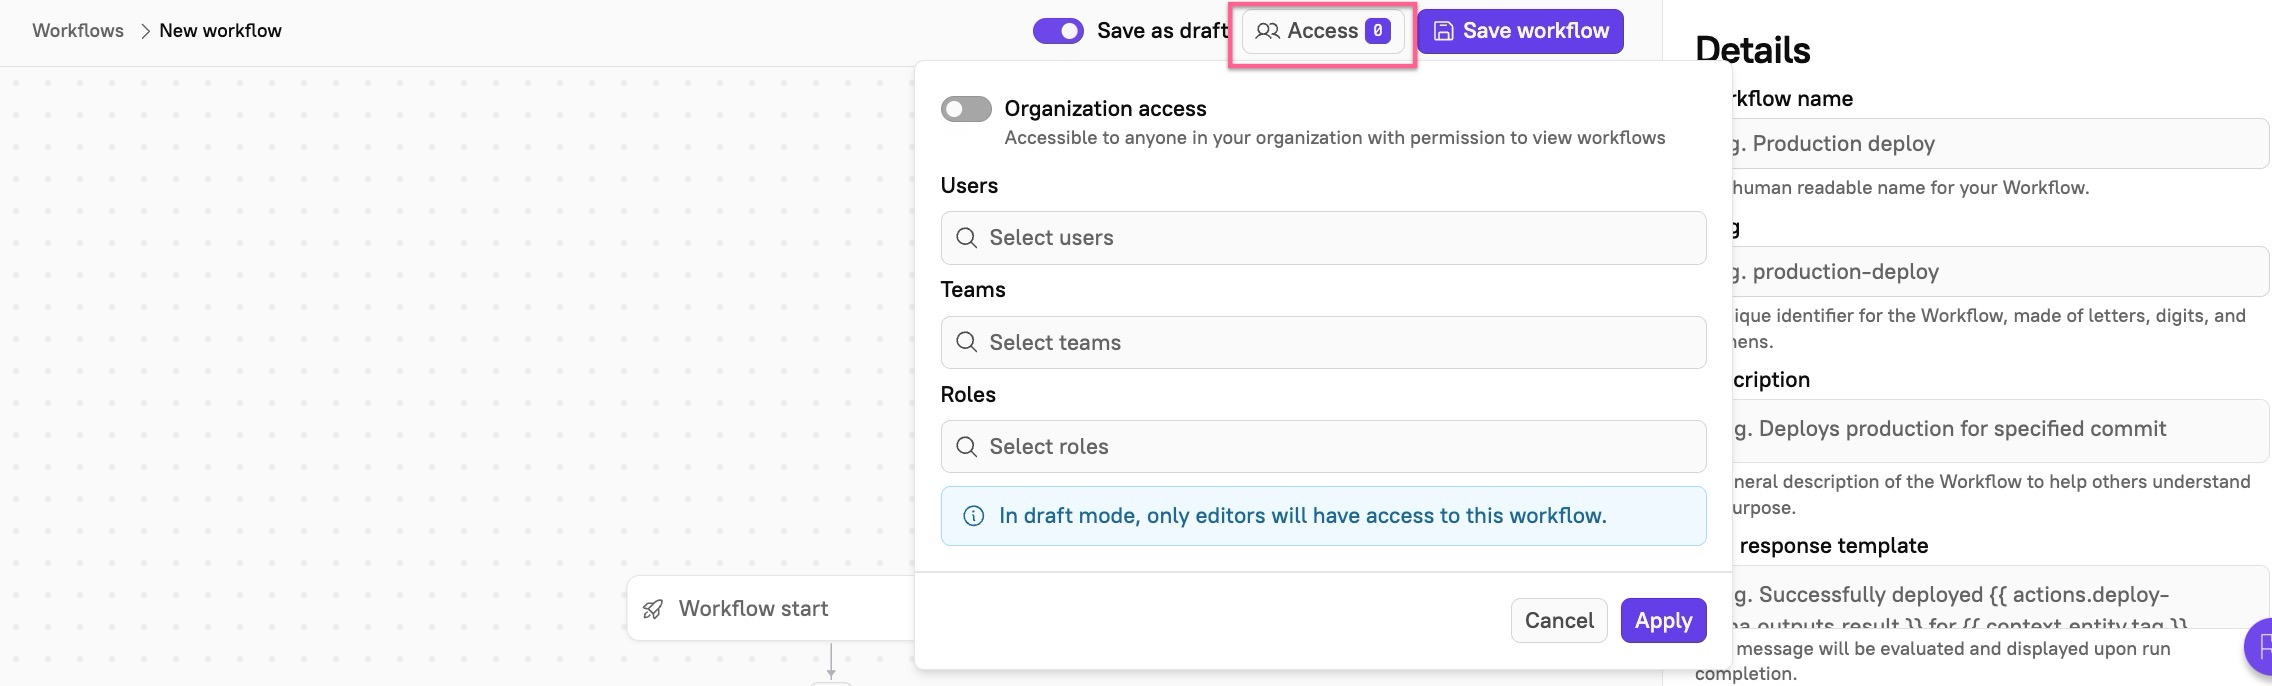
Task: Click the New workflow breadcrumb
Action: pos(220,31)
